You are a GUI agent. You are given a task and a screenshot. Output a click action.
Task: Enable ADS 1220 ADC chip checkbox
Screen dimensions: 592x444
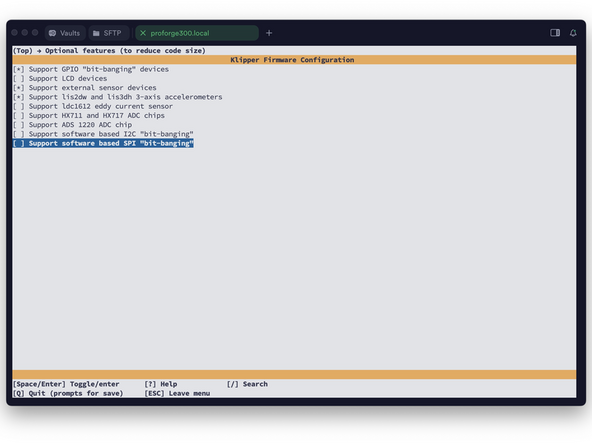point(18,125)
